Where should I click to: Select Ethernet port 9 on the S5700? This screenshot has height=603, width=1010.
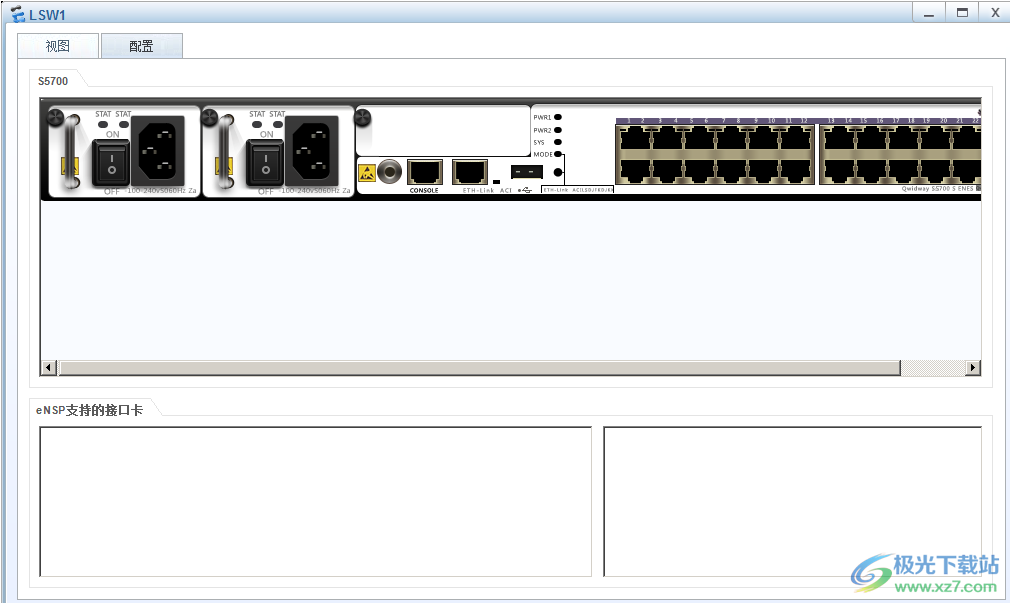pos(763,139)
